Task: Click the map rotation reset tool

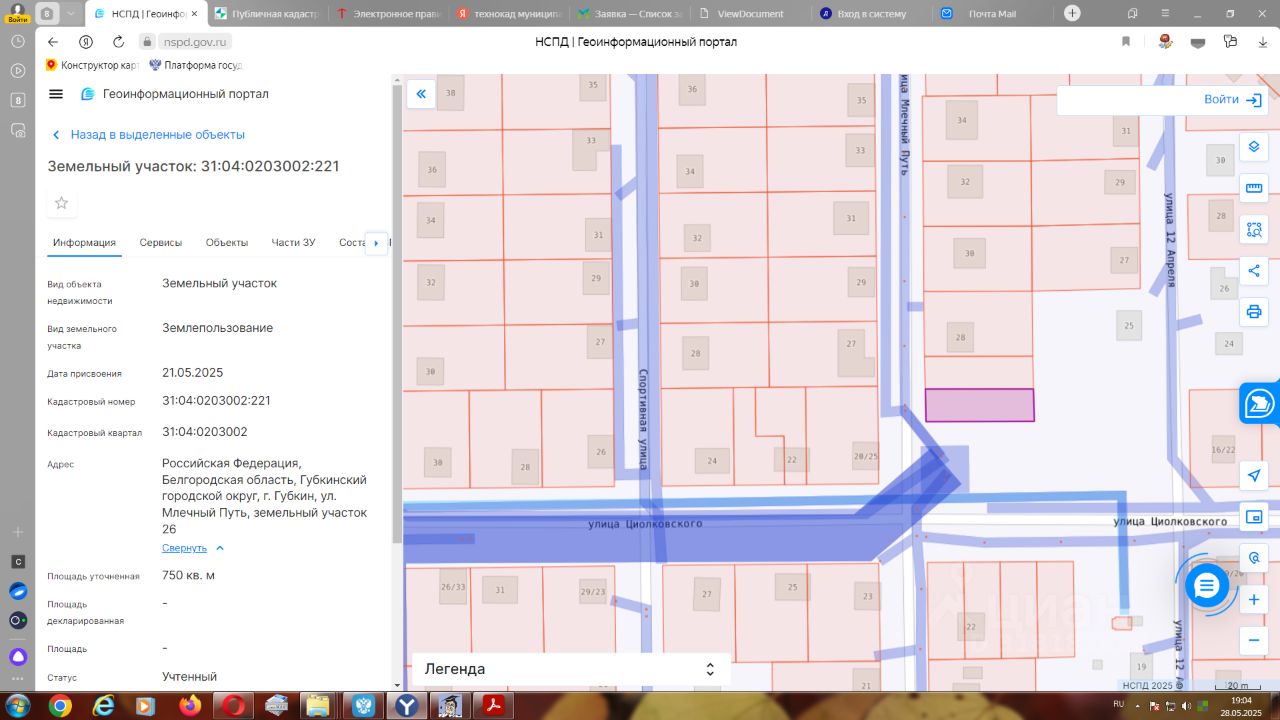Action: [x=1254, y=558]
